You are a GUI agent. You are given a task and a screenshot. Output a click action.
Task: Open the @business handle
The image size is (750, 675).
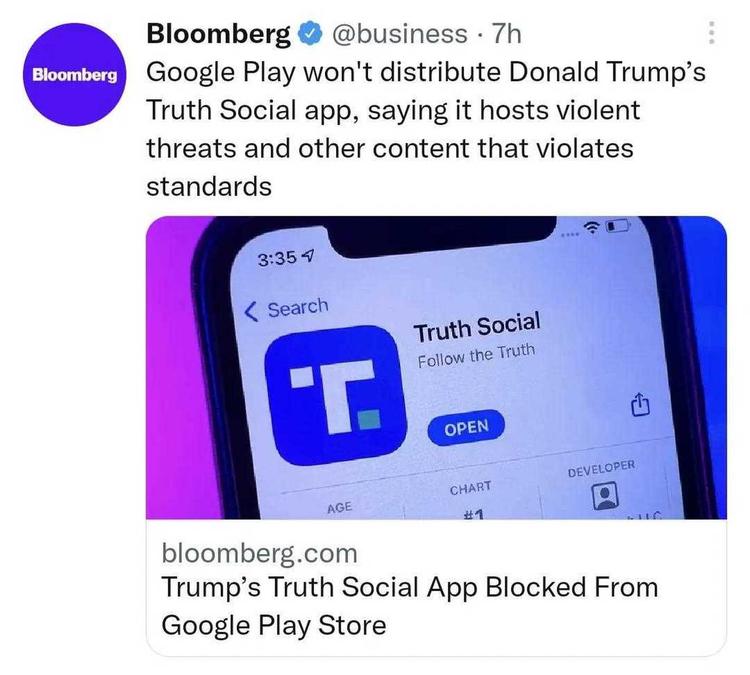[400, 34]
